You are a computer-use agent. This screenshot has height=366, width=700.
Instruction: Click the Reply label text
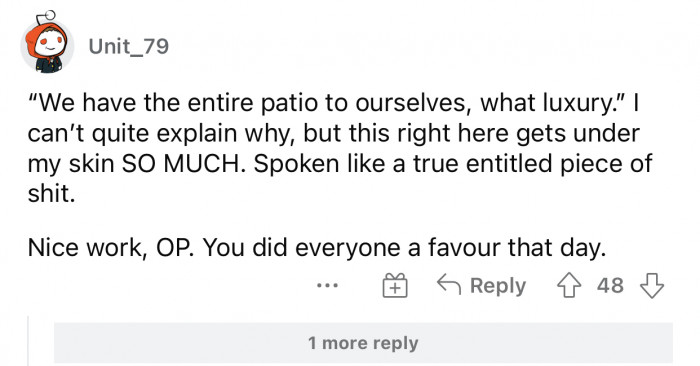[x=498, y=286]
